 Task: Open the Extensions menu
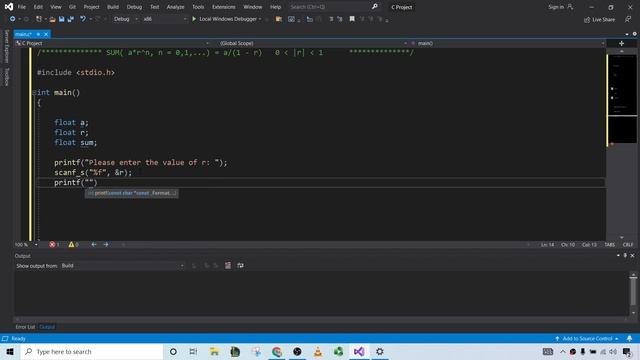coord(224,7)
